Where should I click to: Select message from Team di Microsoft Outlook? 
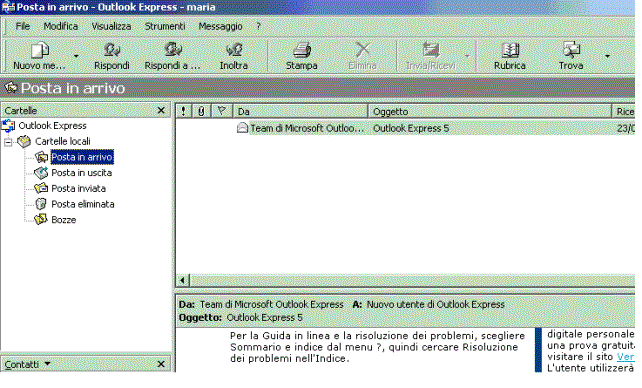click(x=307, y=129)
